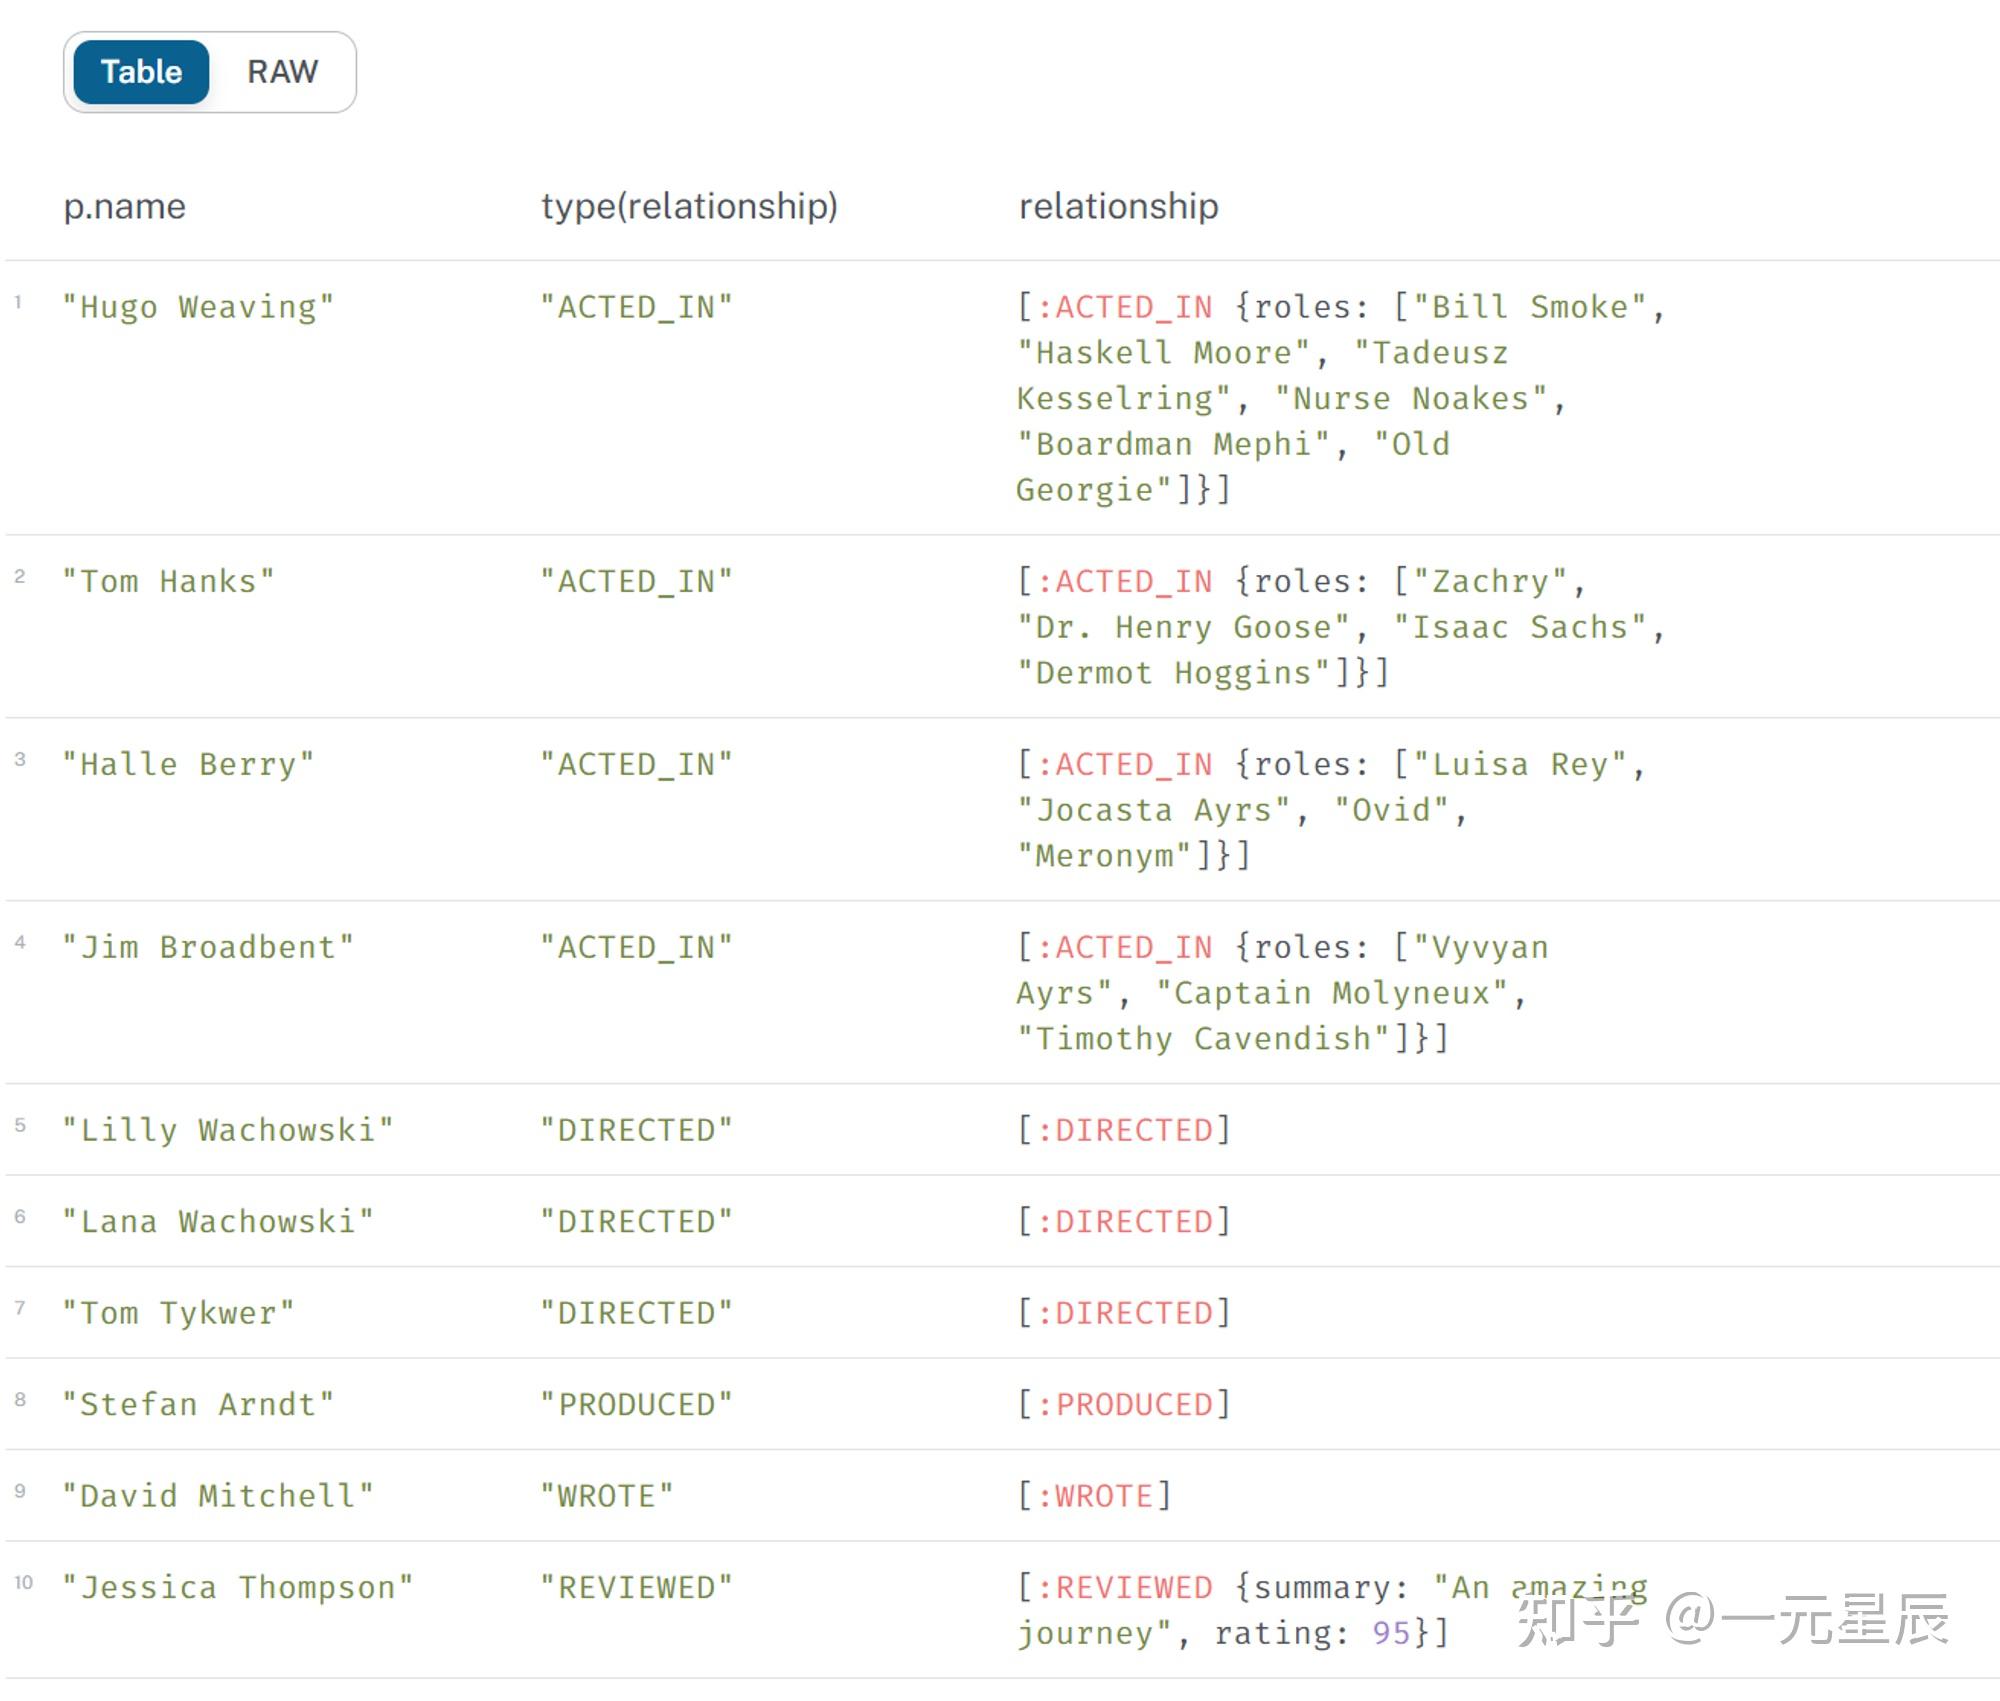Select the "Hugo Weaving" name cell
This screenshot has width=2000, height=1701.
(x=199, y=307)
